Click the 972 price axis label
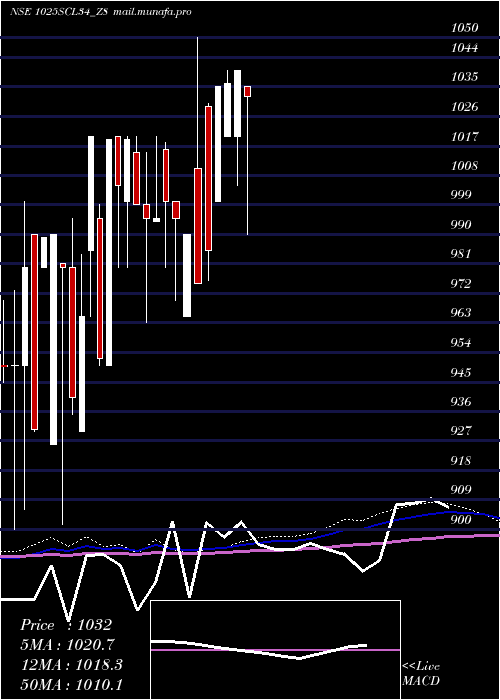Image resolution: width=500 pixels, height=700 pixels. click(x=461, y=283)
